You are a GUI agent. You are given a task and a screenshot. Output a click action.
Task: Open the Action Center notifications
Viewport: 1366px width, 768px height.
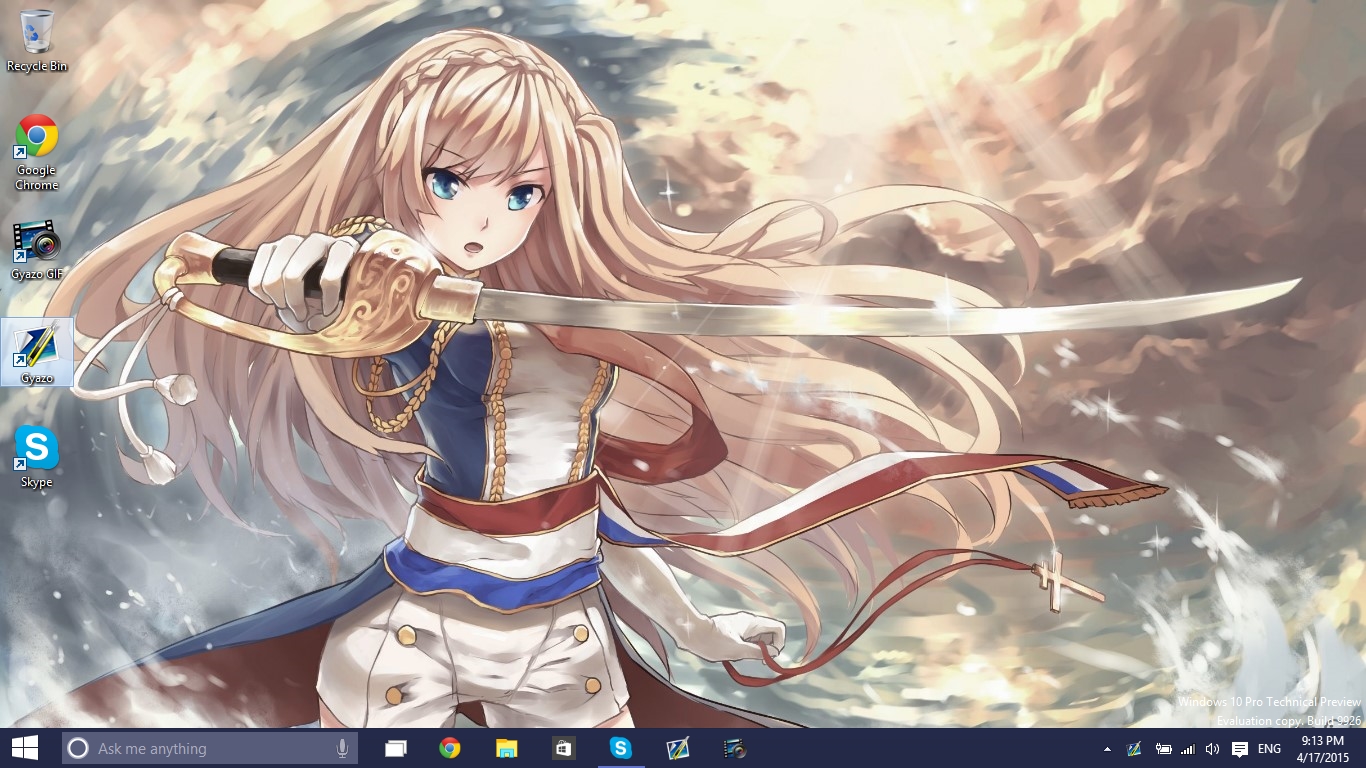coord(1240,749)
